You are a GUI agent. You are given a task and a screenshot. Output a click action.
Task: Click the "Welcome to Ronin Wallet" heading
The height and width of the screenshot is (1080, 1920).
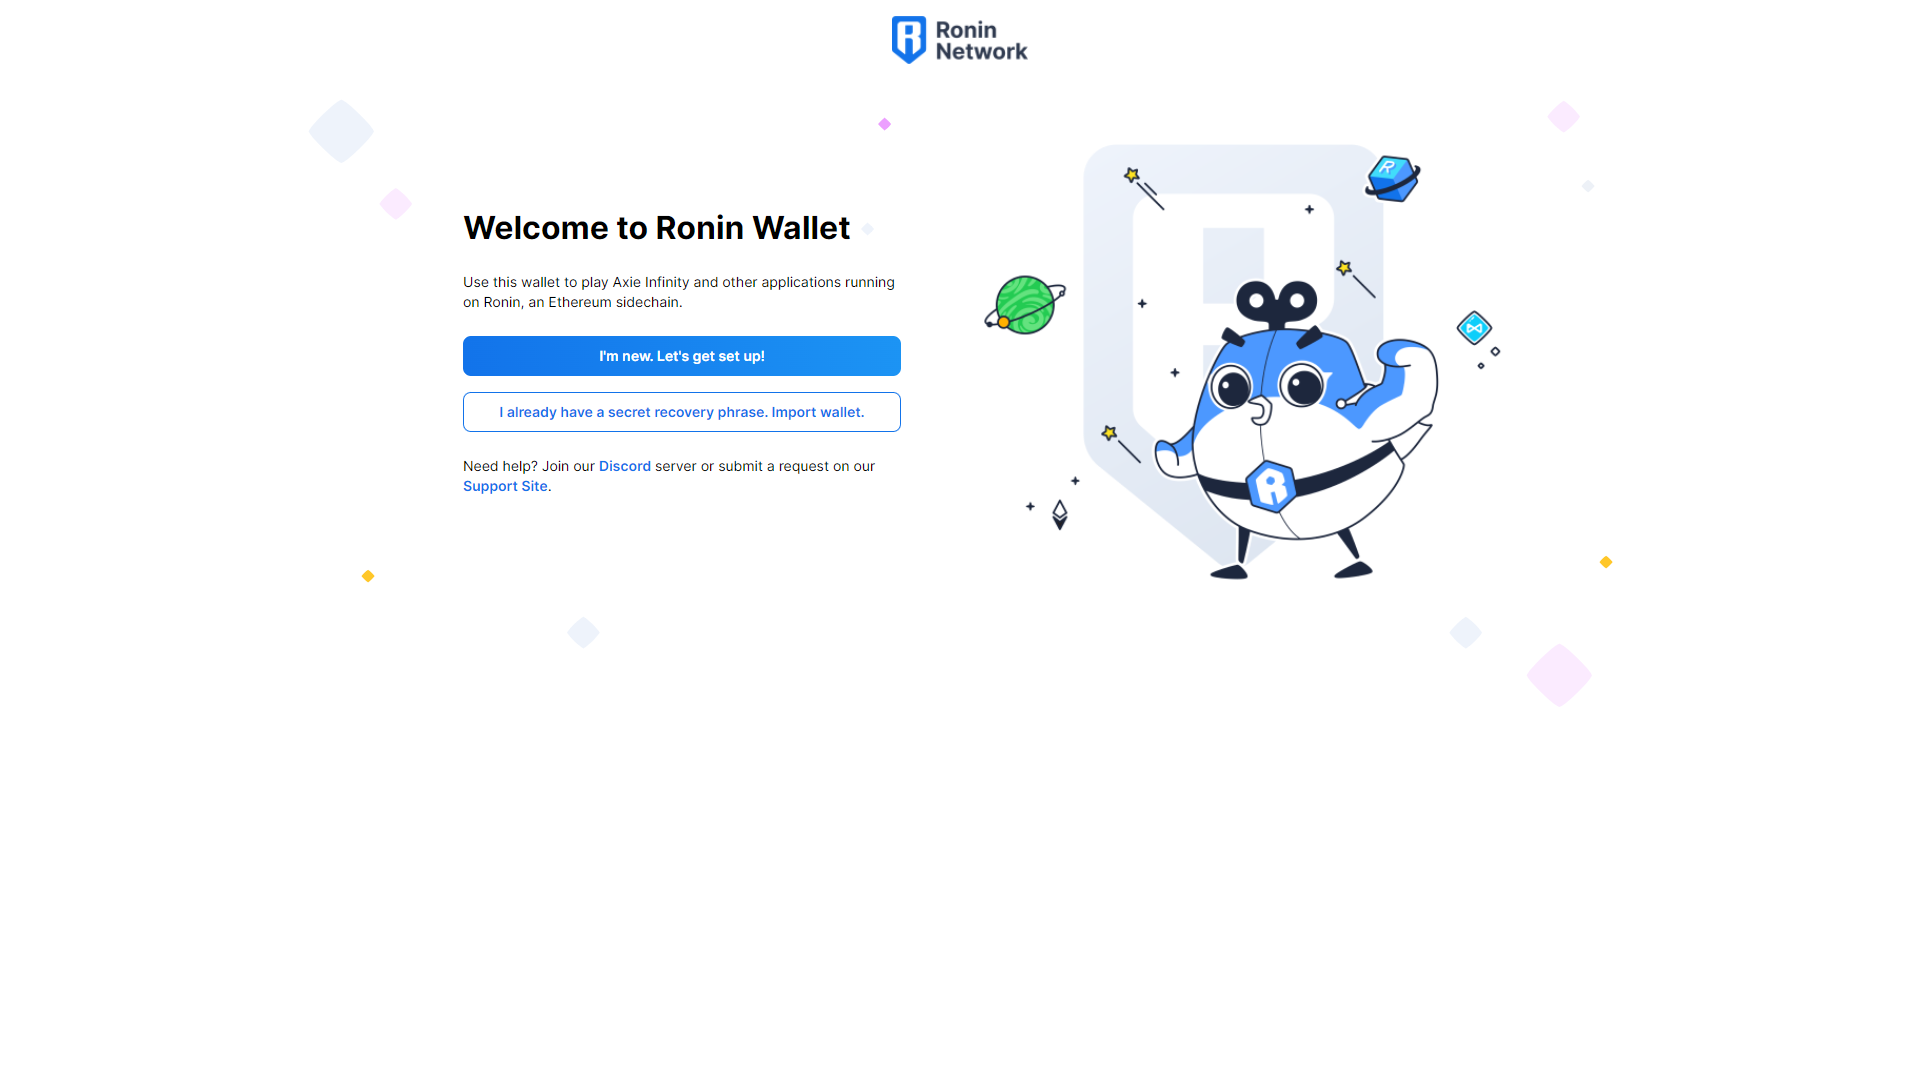(657, 228)
